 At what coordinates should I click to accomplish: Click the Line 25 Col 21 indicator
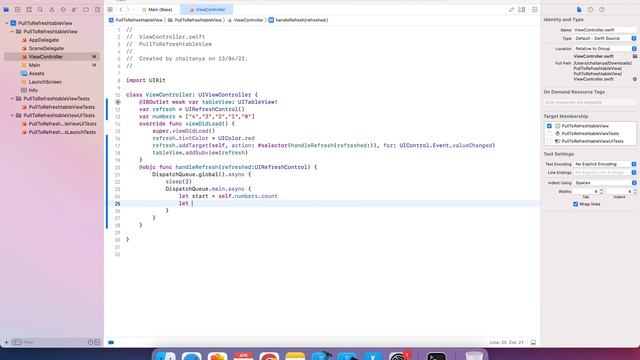click(x=507, y=342)
